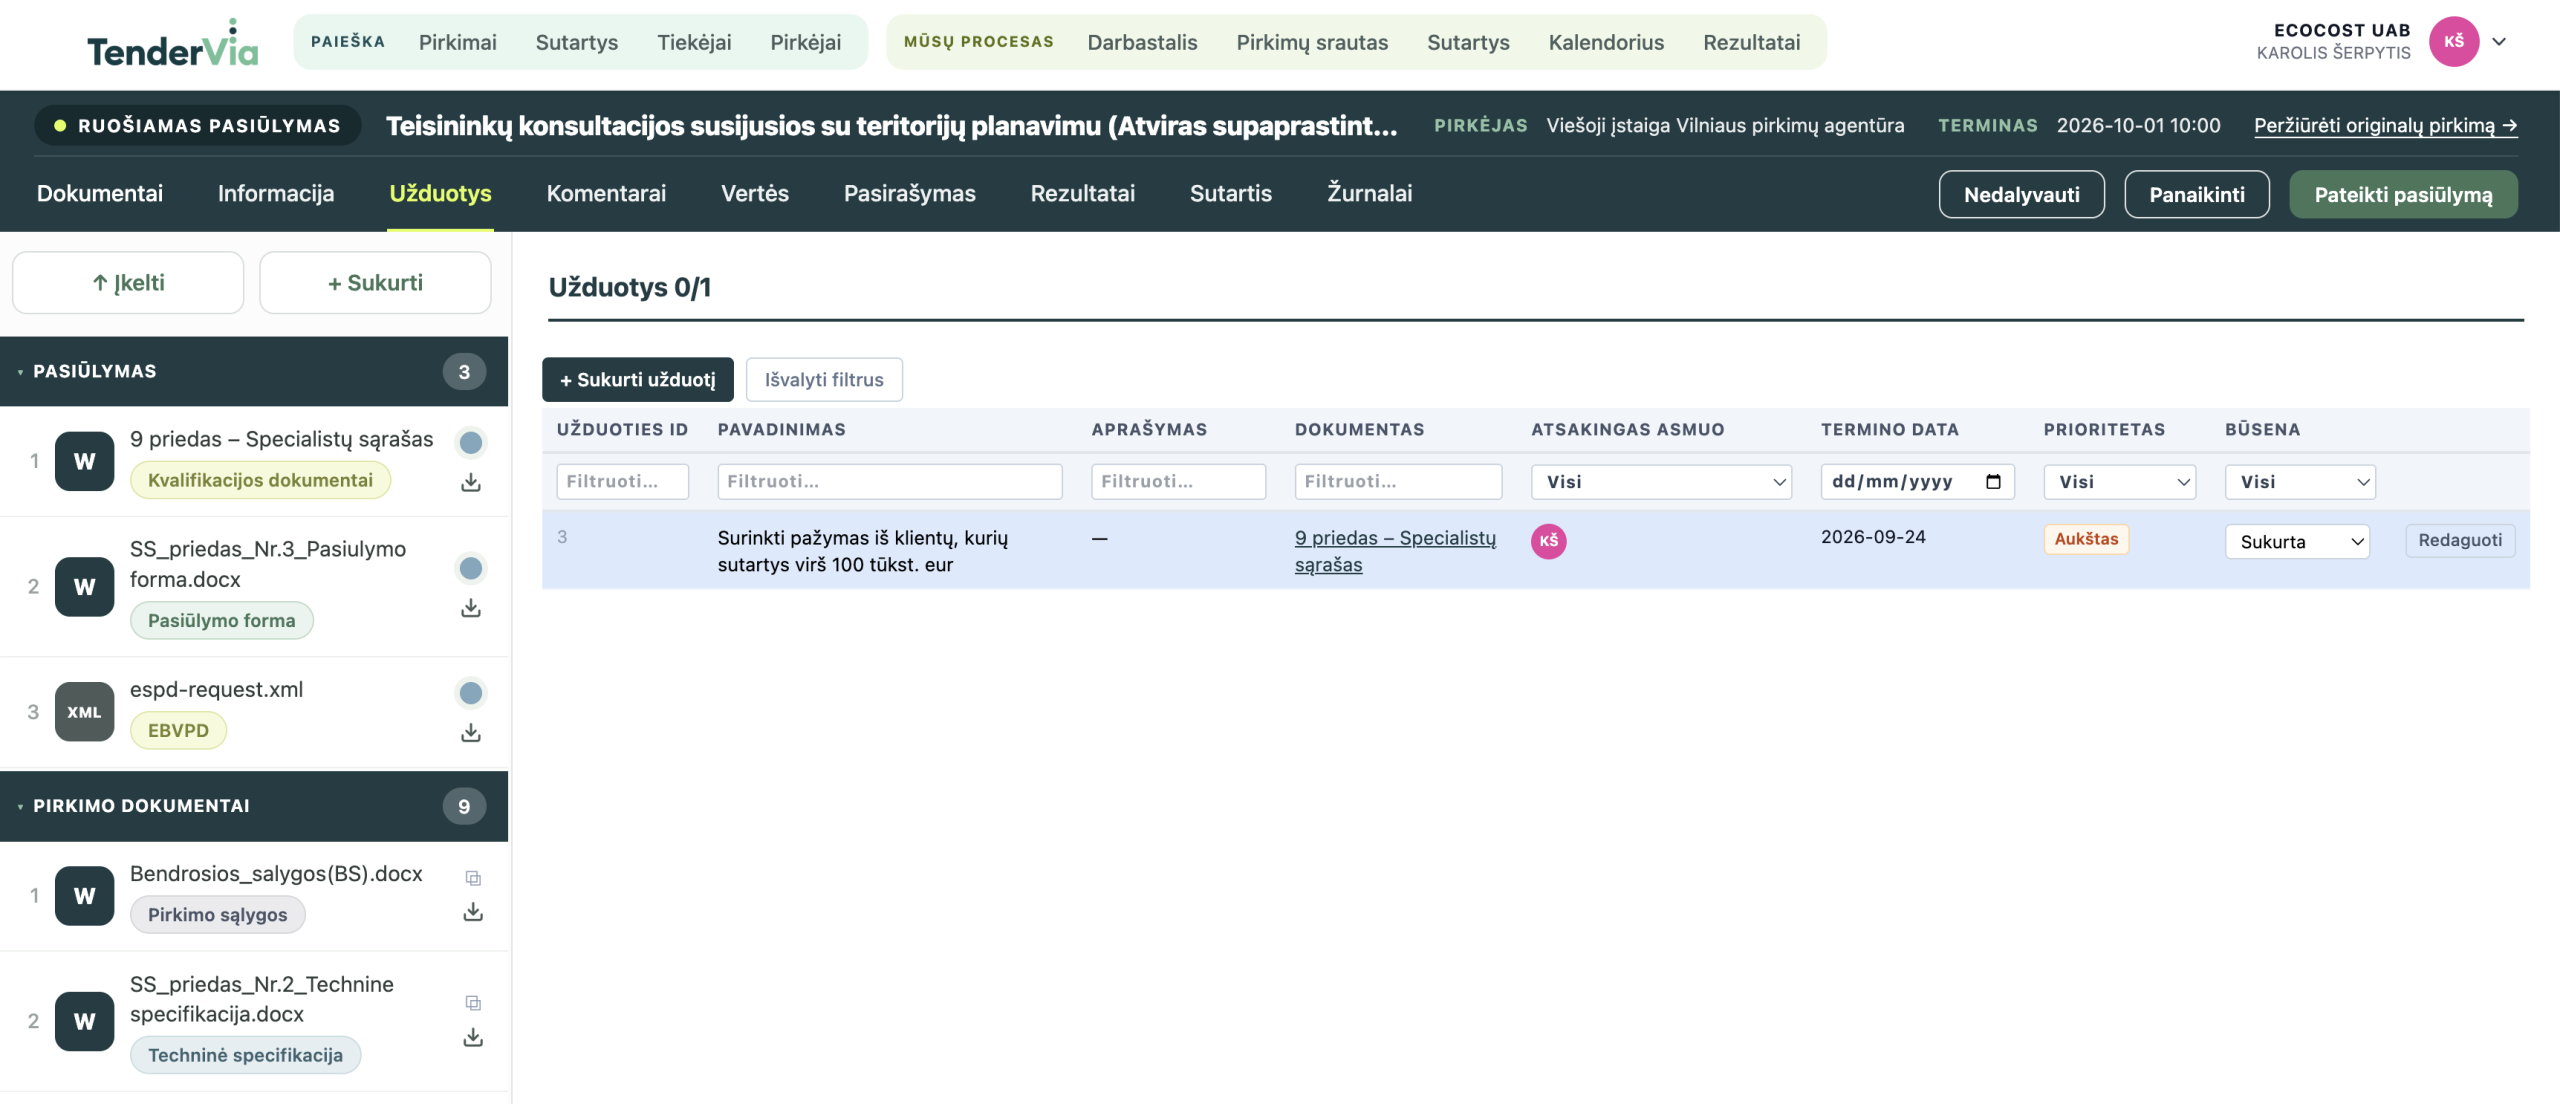Copy Bendrosios_salygos(BS).docx to proposal
The width and height of the screenshot is (2560, 1104).
[x=473, y=878]
